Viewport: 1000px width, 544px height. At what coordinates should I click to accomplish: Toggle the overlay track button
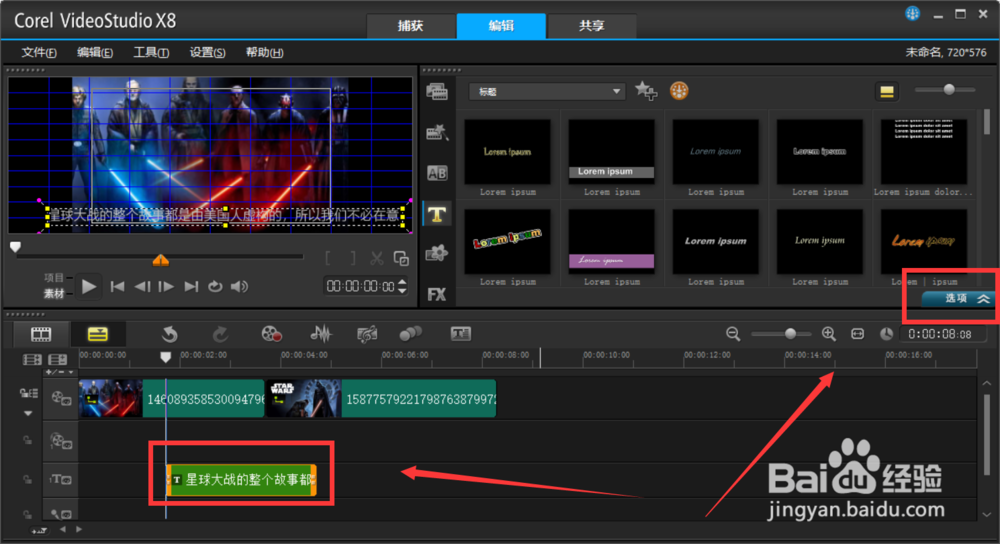click(x=61, y=440)
